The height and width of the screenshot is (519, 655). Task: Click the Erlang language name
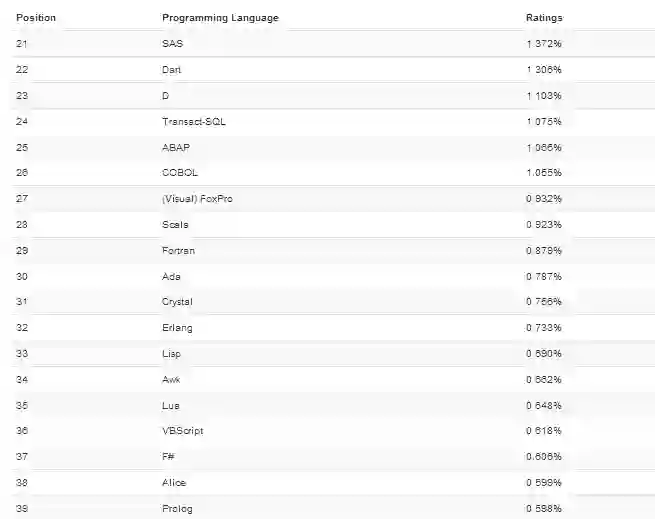click(177, 328)
